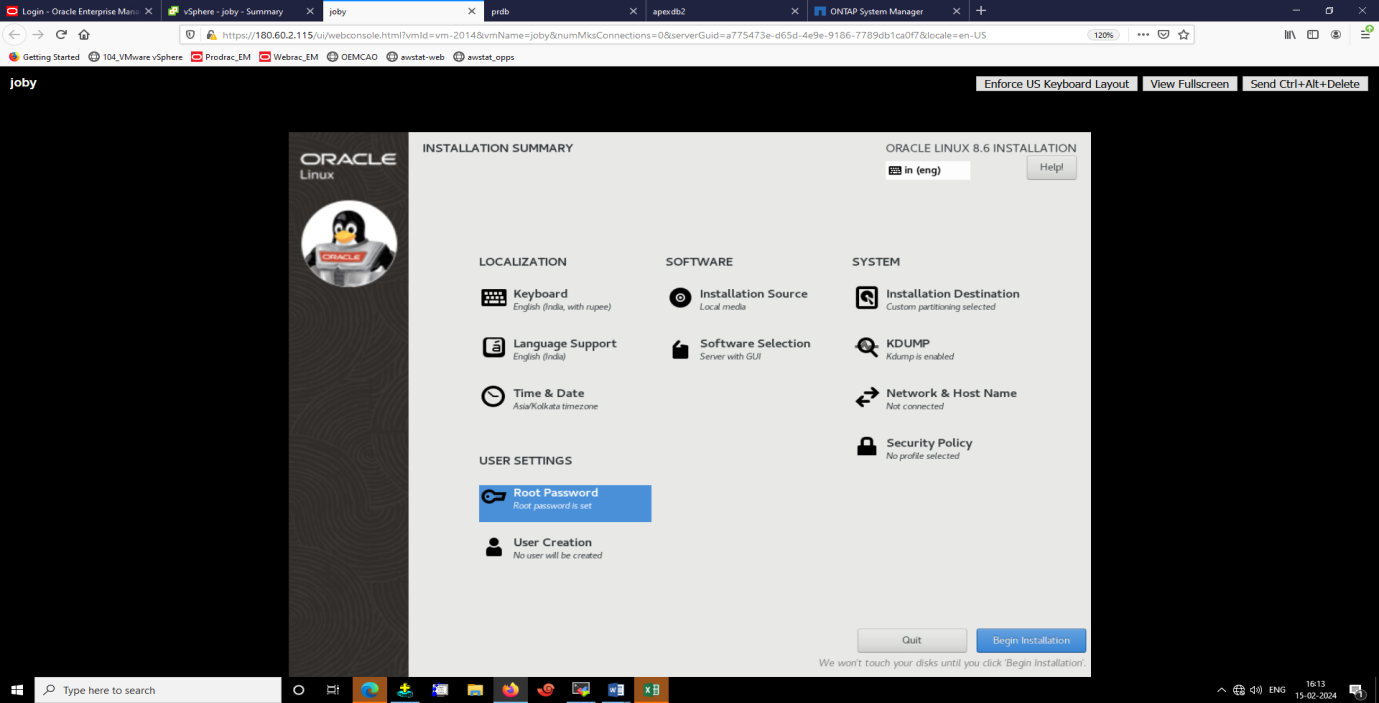Launch Microsoft Edge from the taskbar
Image resolution: width=1379 pixels, height=703 pixels.
click(369, 690)
